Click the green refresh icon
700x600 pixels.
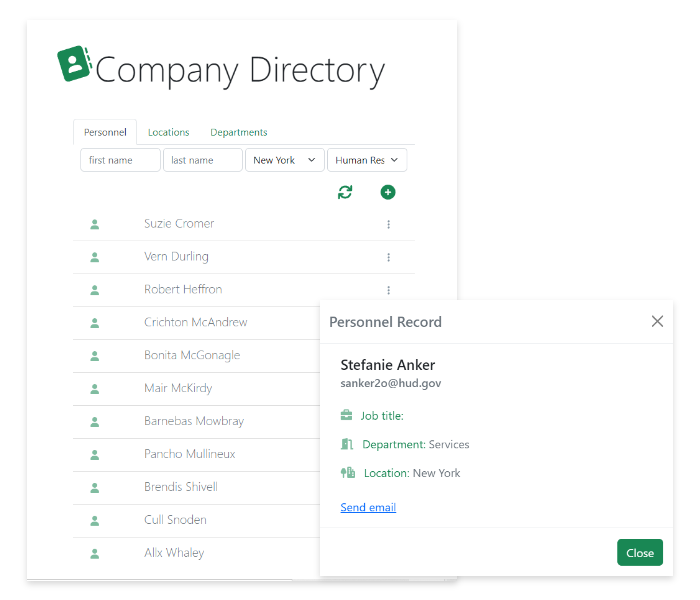click(345, 192)
